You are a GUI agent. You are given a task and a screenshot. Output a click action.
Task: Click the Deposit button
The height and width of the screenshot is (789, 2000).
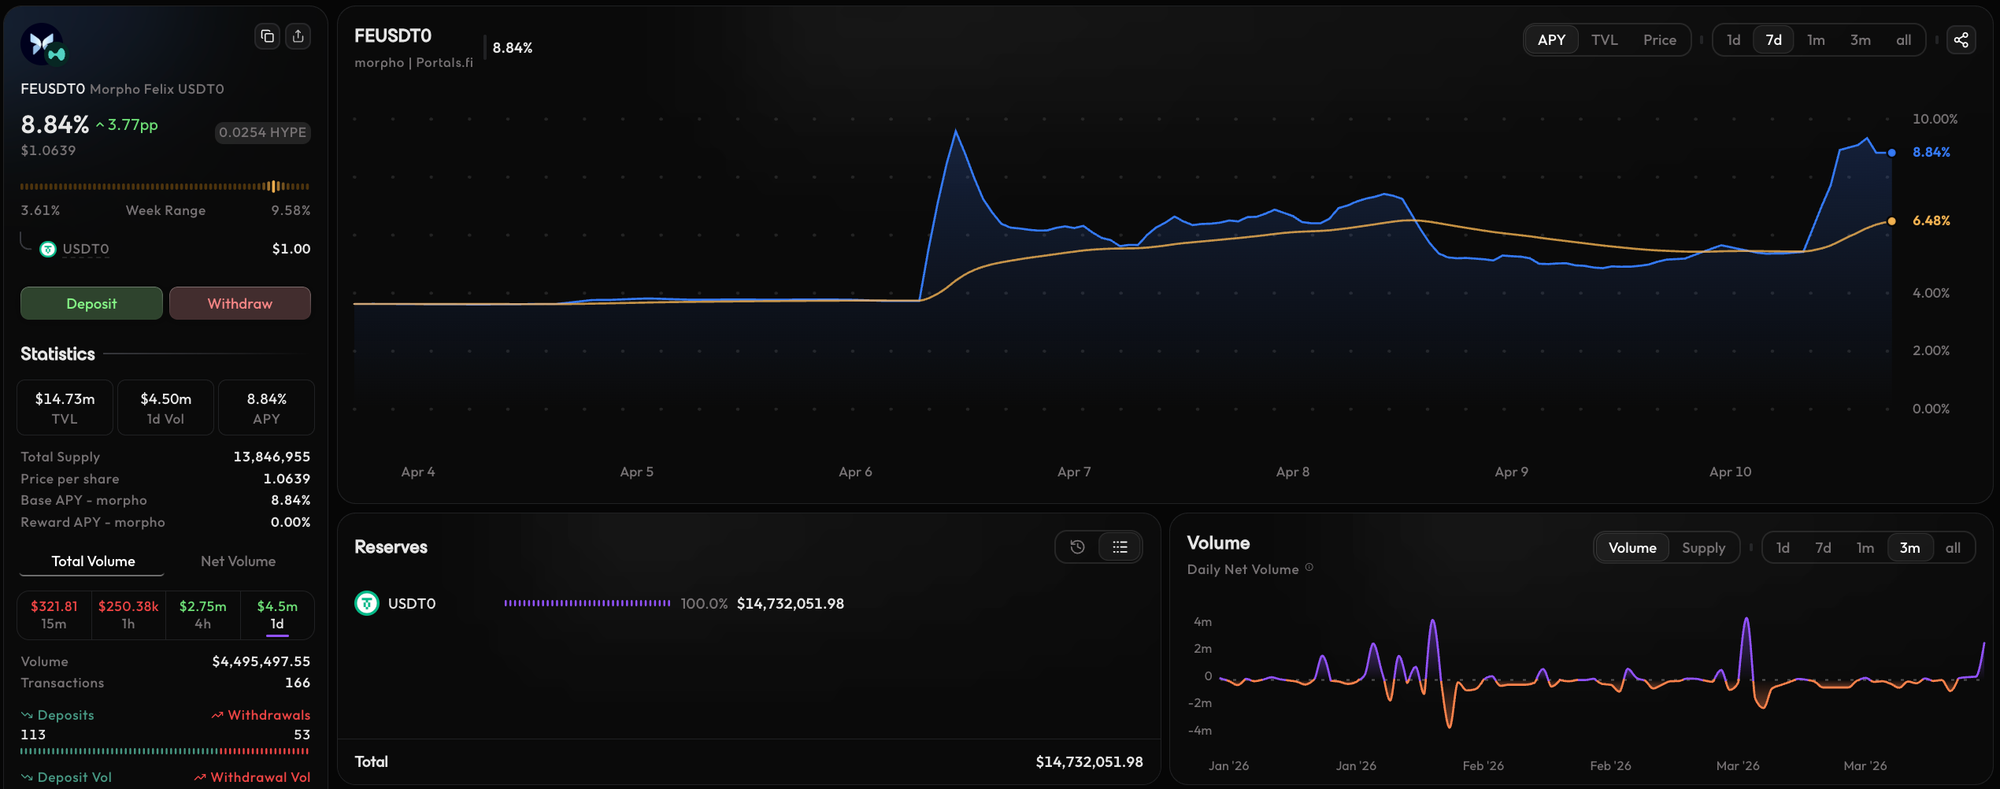click(x=91, y=304)
